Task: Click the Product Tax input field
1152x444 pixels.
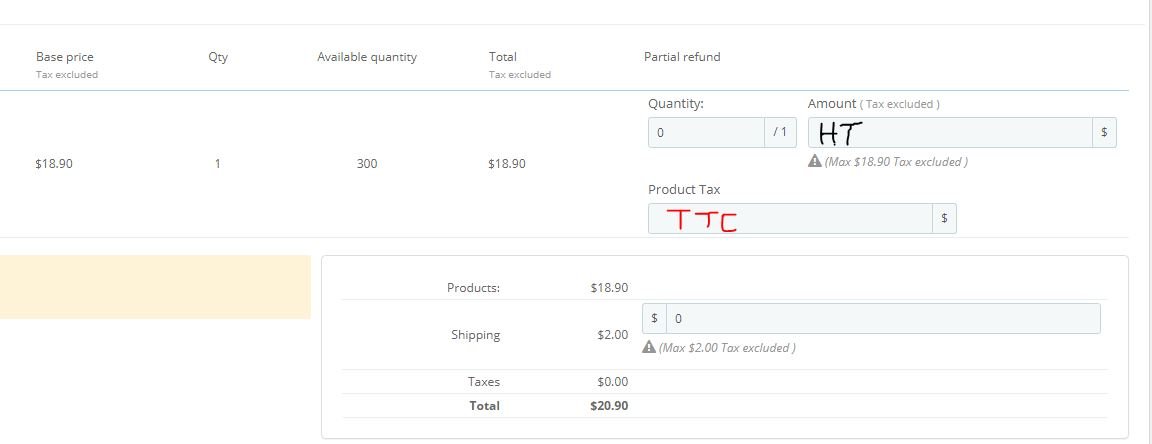Action: click(x=790, y=219)
